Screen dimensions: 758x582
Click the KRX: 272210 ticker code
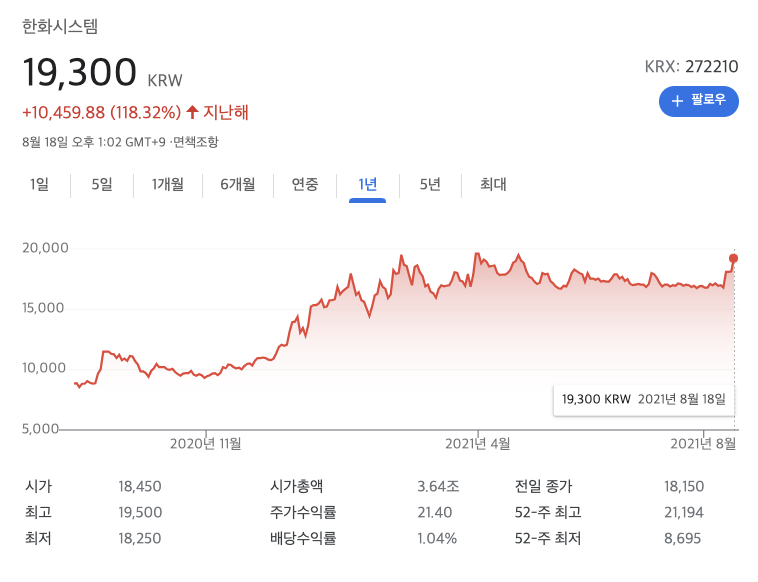691,66
